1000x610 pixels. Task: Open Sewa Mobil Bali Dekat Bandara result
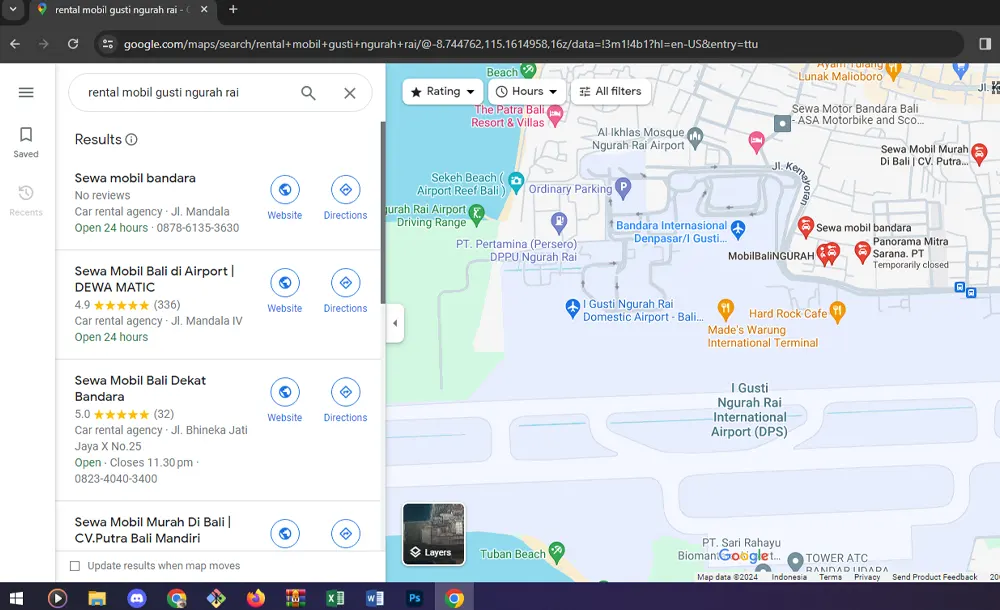tap(140, 388)
